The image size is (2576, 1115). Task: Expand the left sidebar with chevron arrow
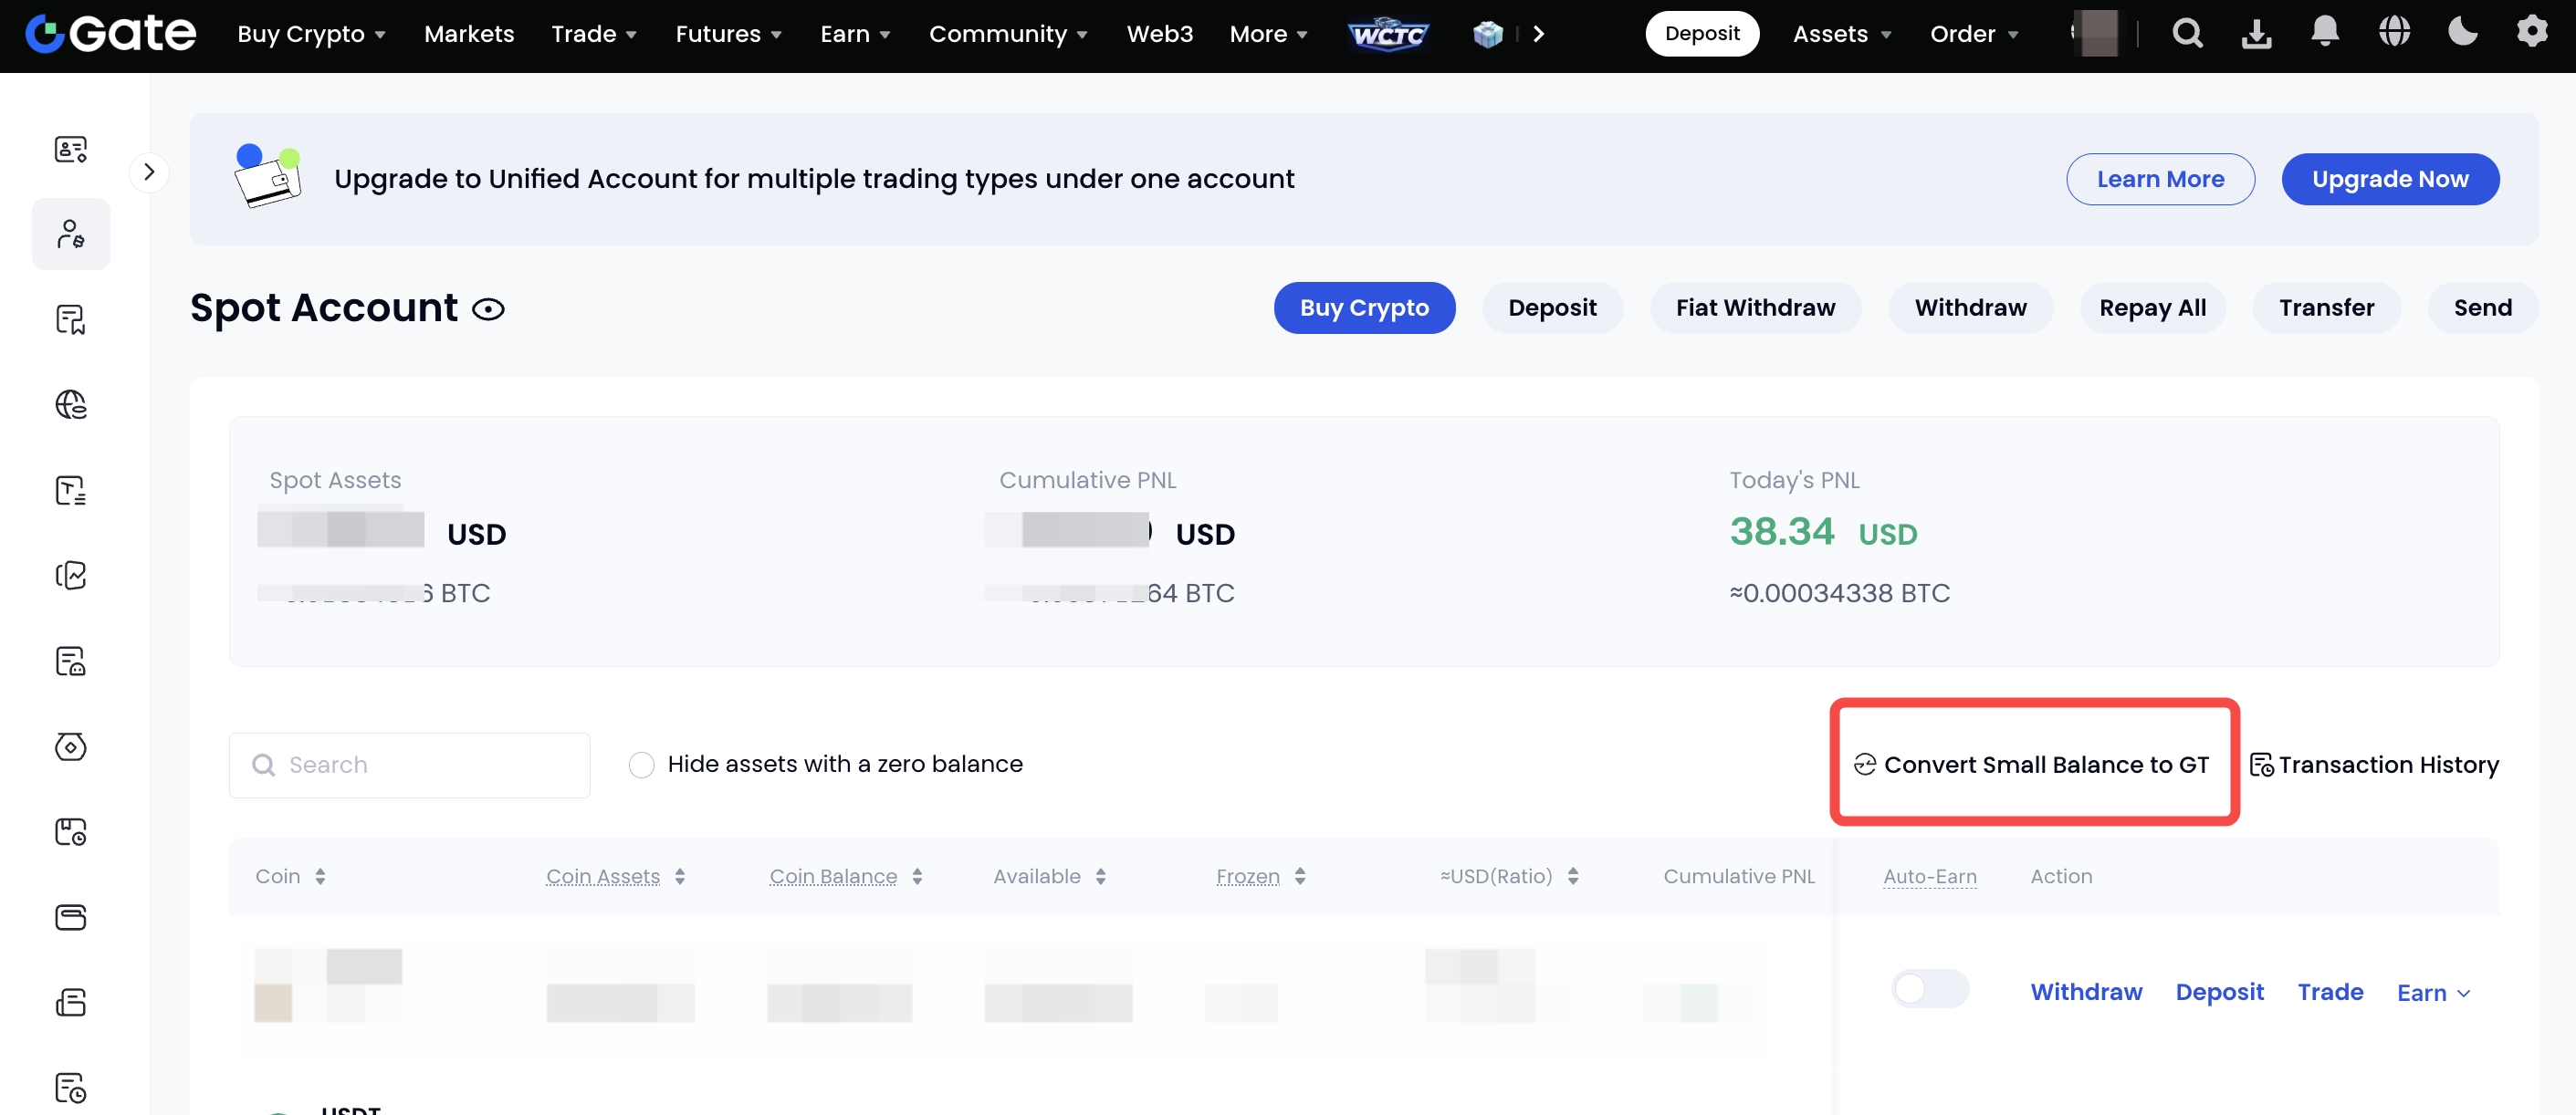[x=149, y=172]
